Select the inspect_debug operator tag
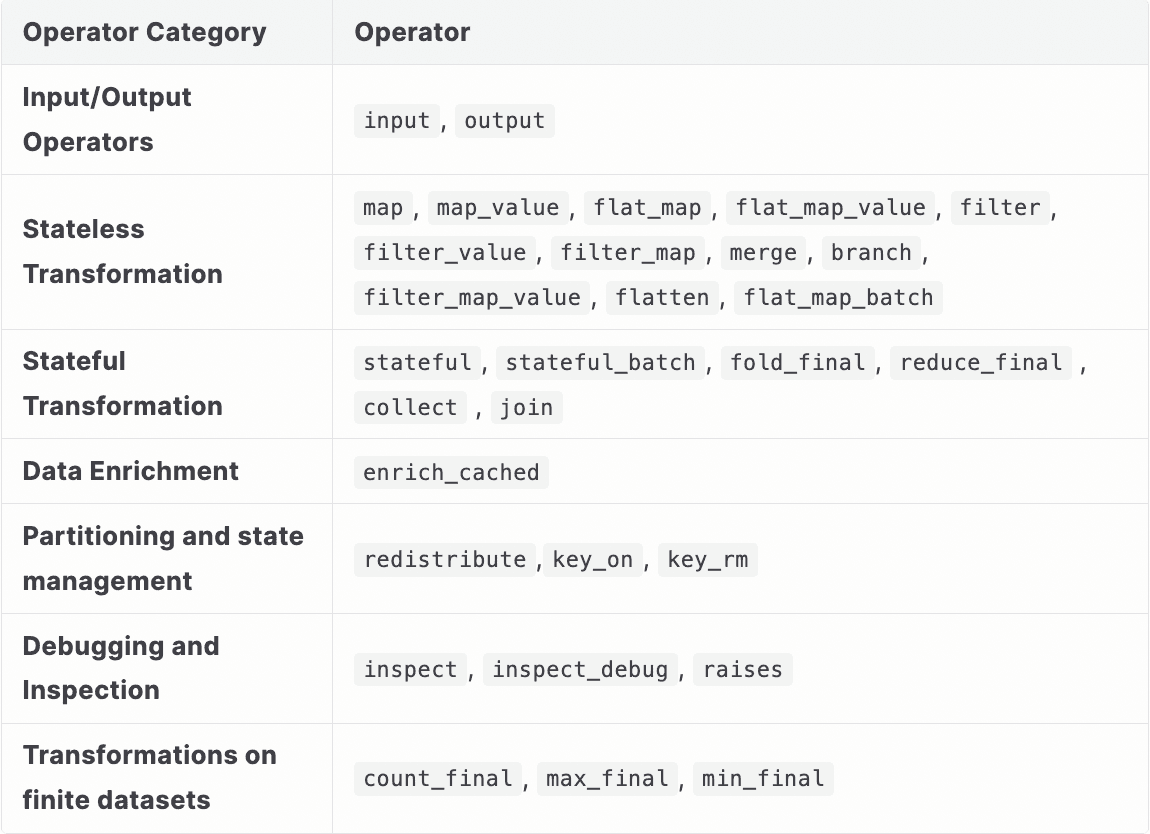The width and height of the screenshot is (1150, 834). [x=580, y=669]
